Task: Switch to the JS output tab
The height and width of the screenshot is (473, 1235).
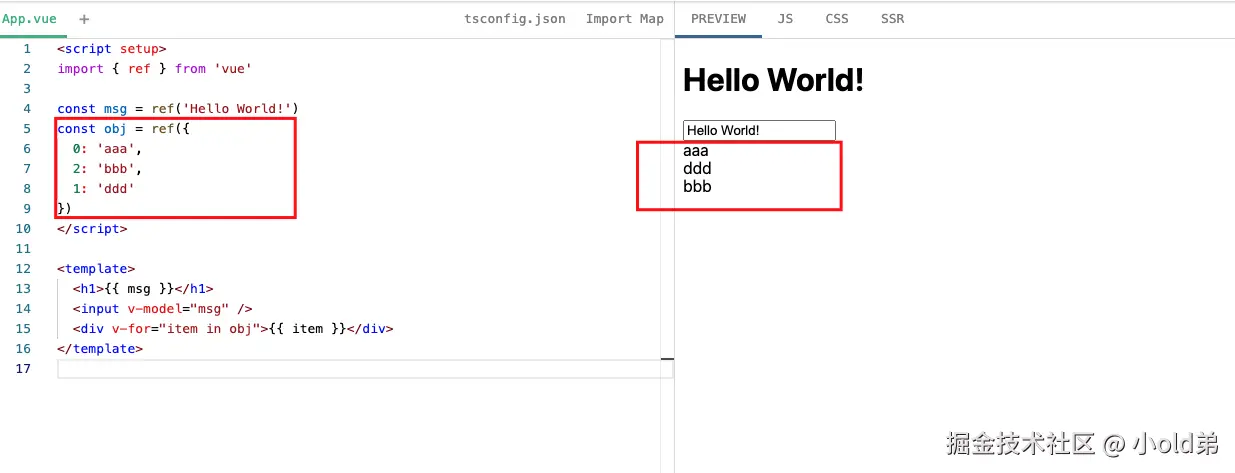Action: [x=785, y=19]
